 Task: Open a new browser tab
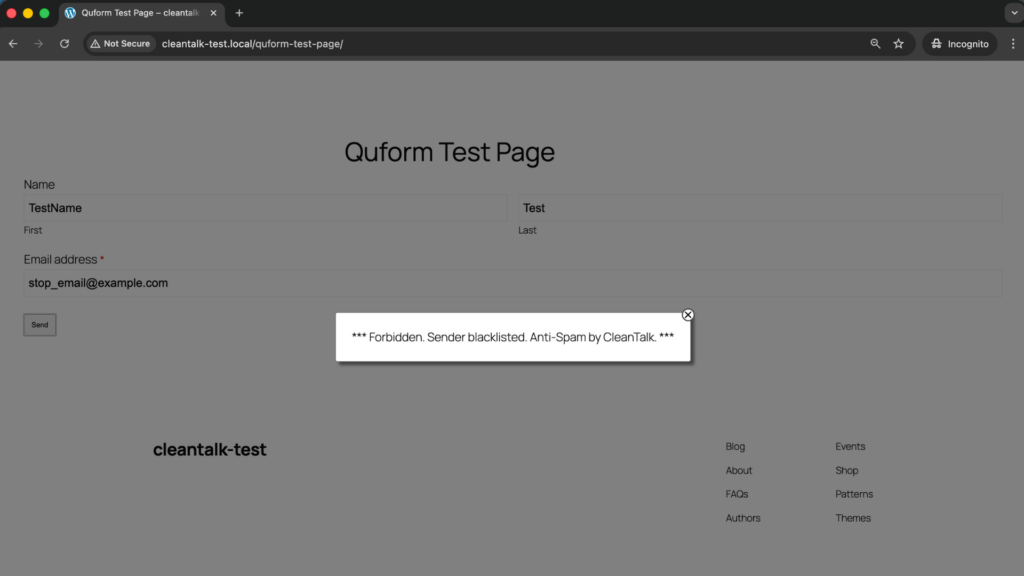[239, 13]
